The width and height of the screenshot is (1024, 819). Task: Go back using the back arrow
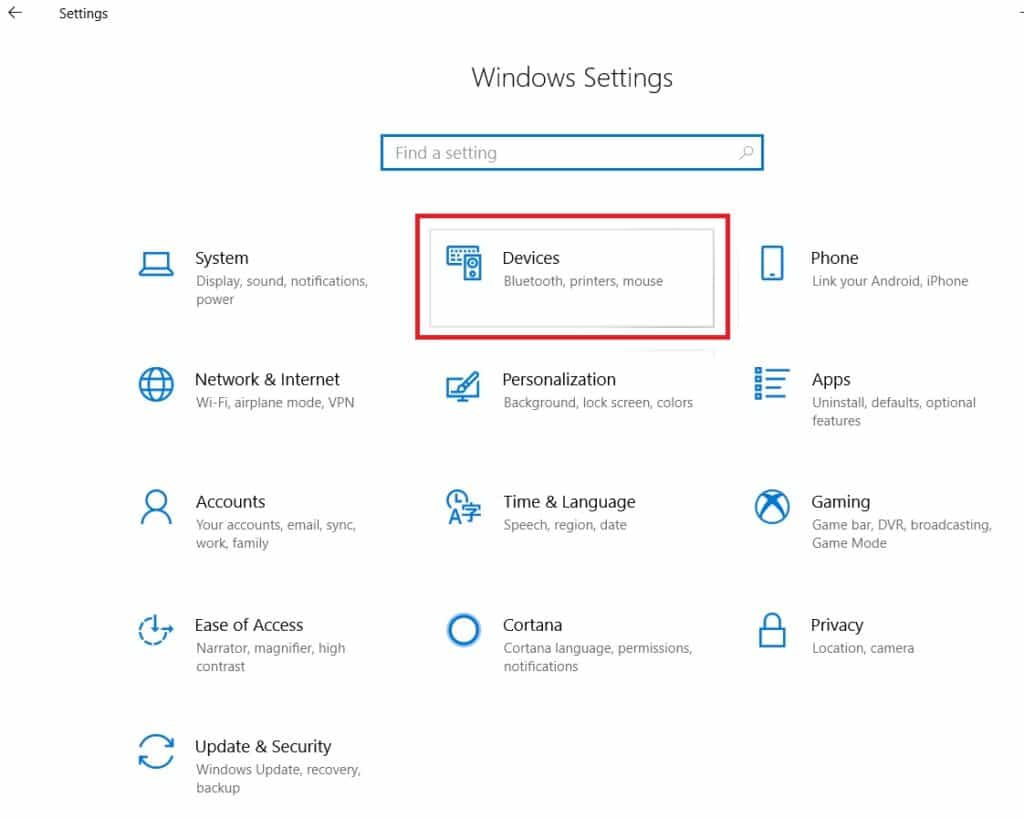tap(15, 13)
